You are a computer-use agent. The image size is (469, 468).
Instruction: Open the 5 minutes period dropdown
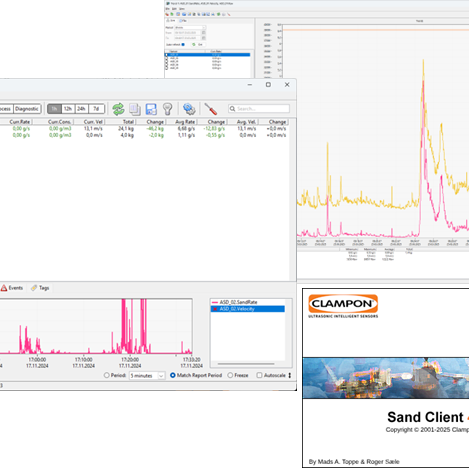point(147,376)
